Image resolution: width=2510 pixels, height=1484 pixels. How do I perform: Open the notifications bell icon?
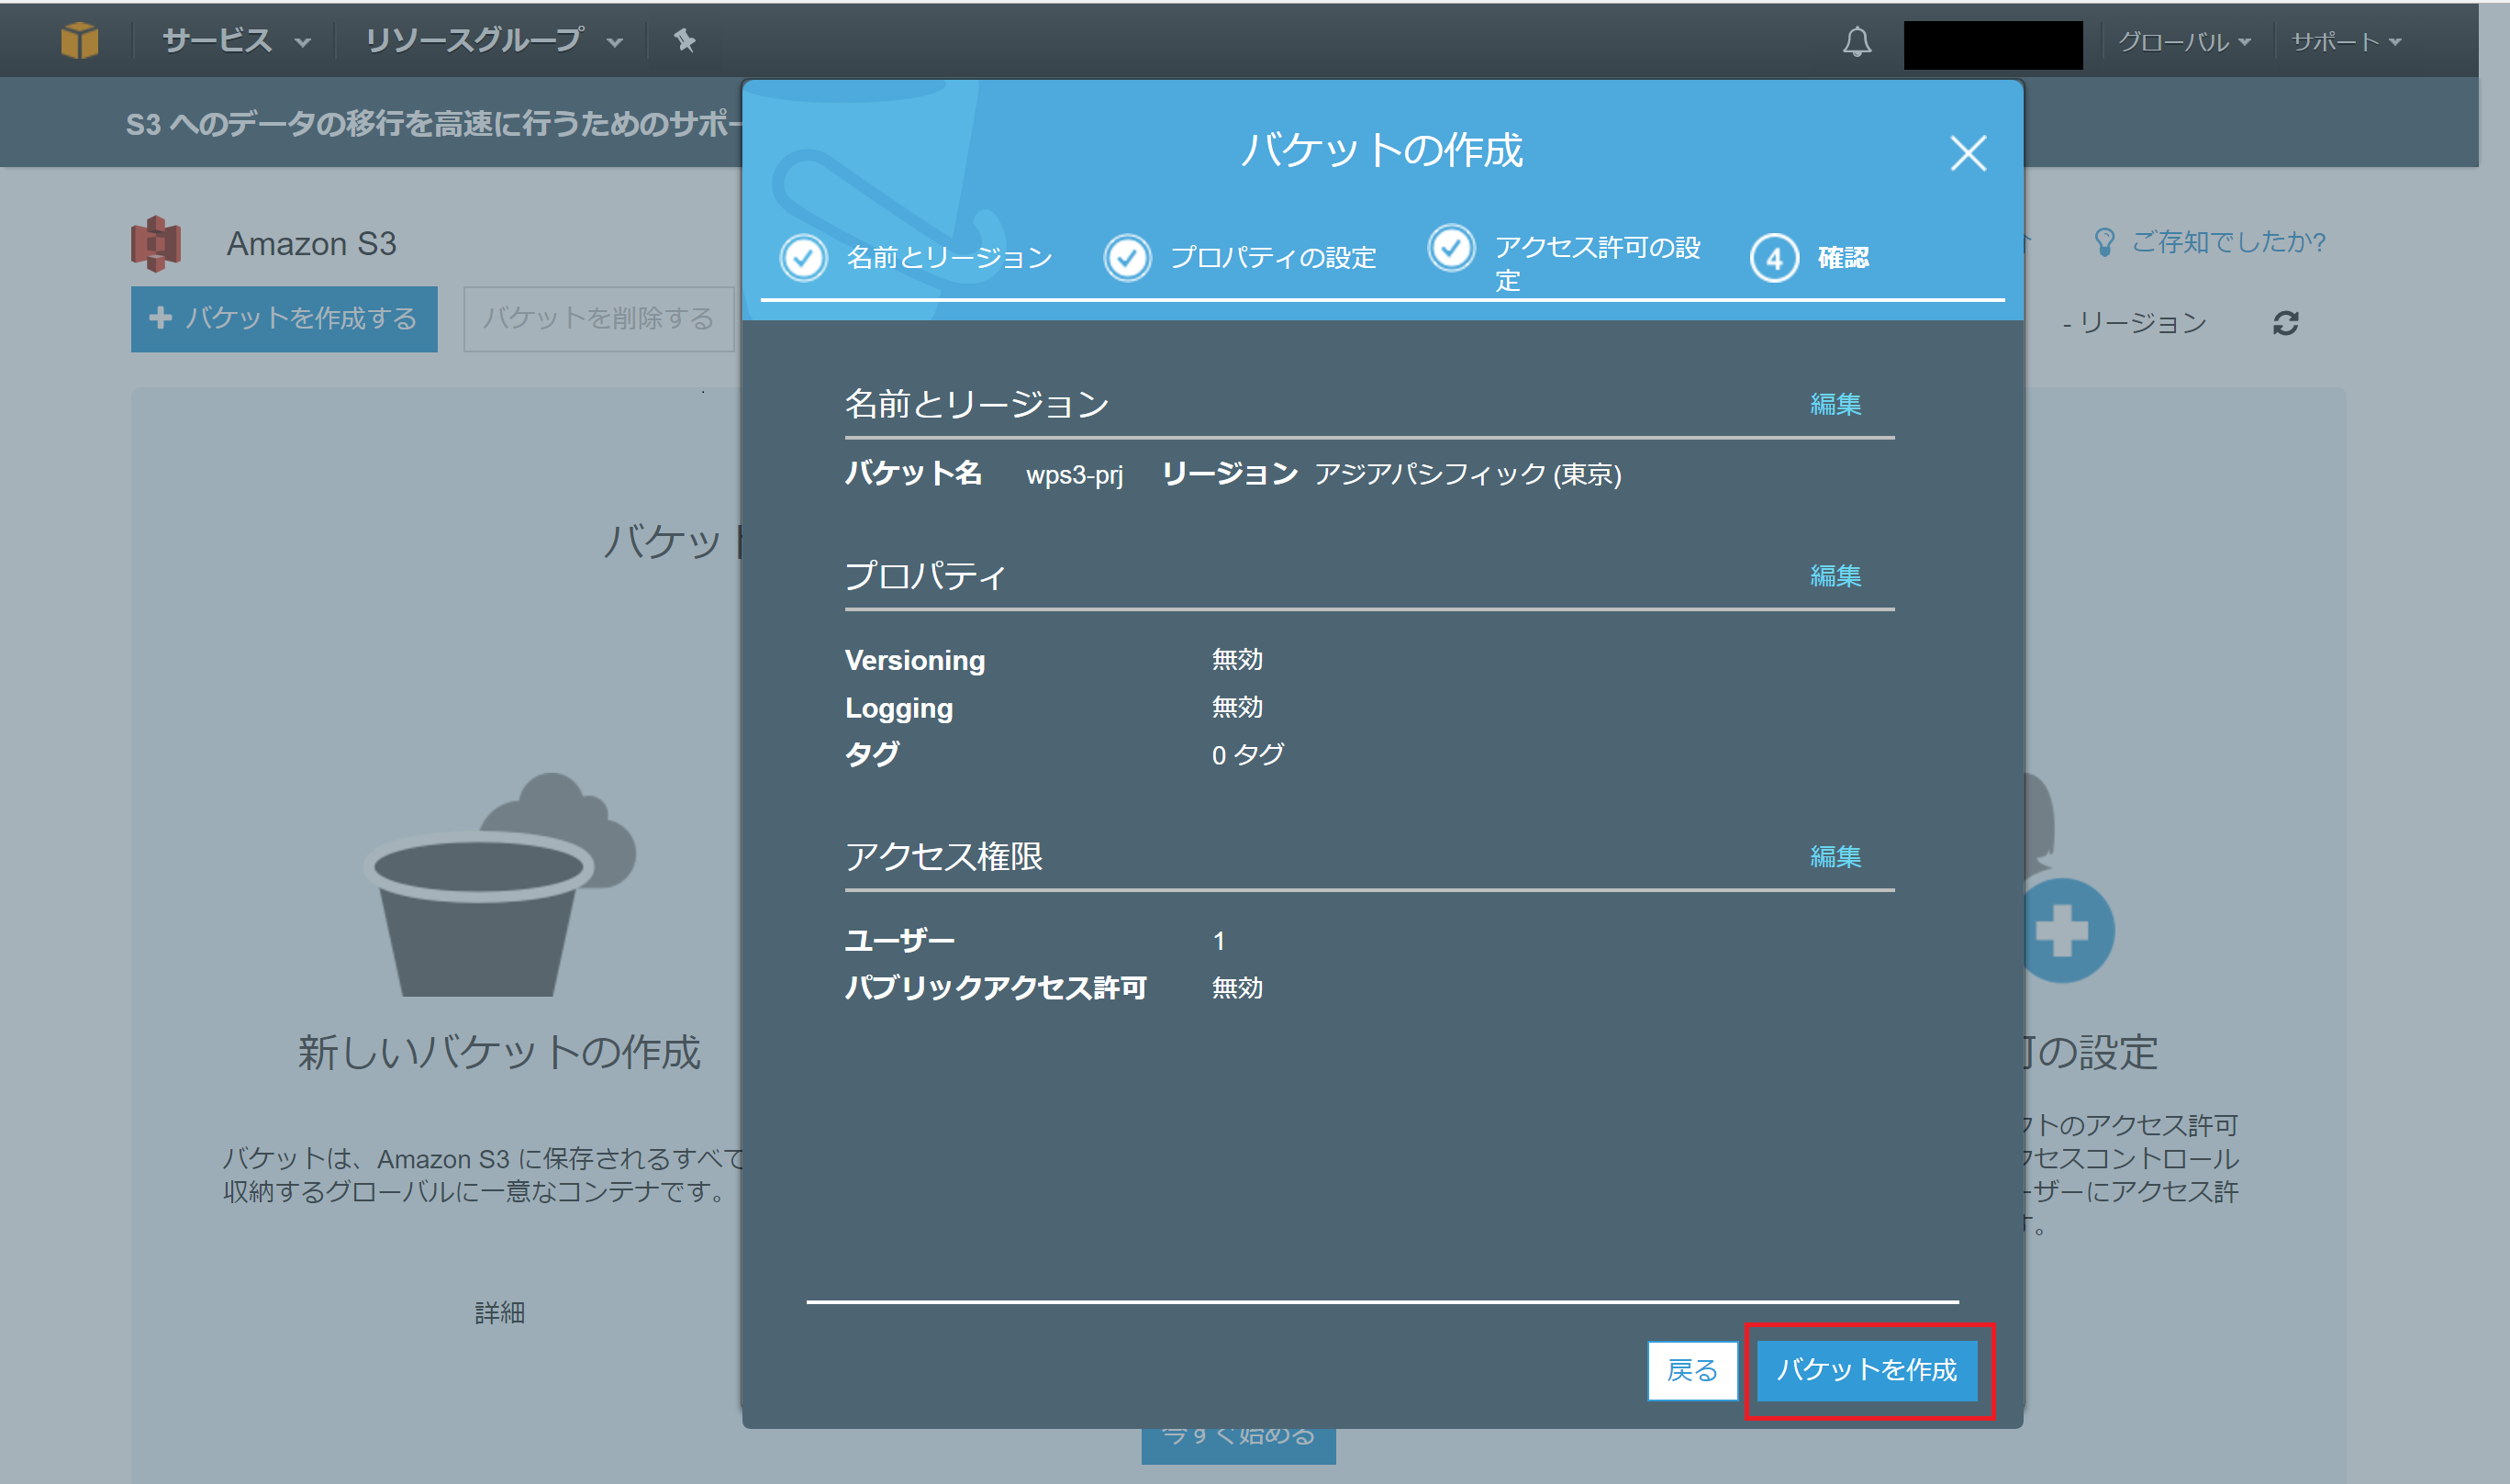[1857, 42]
